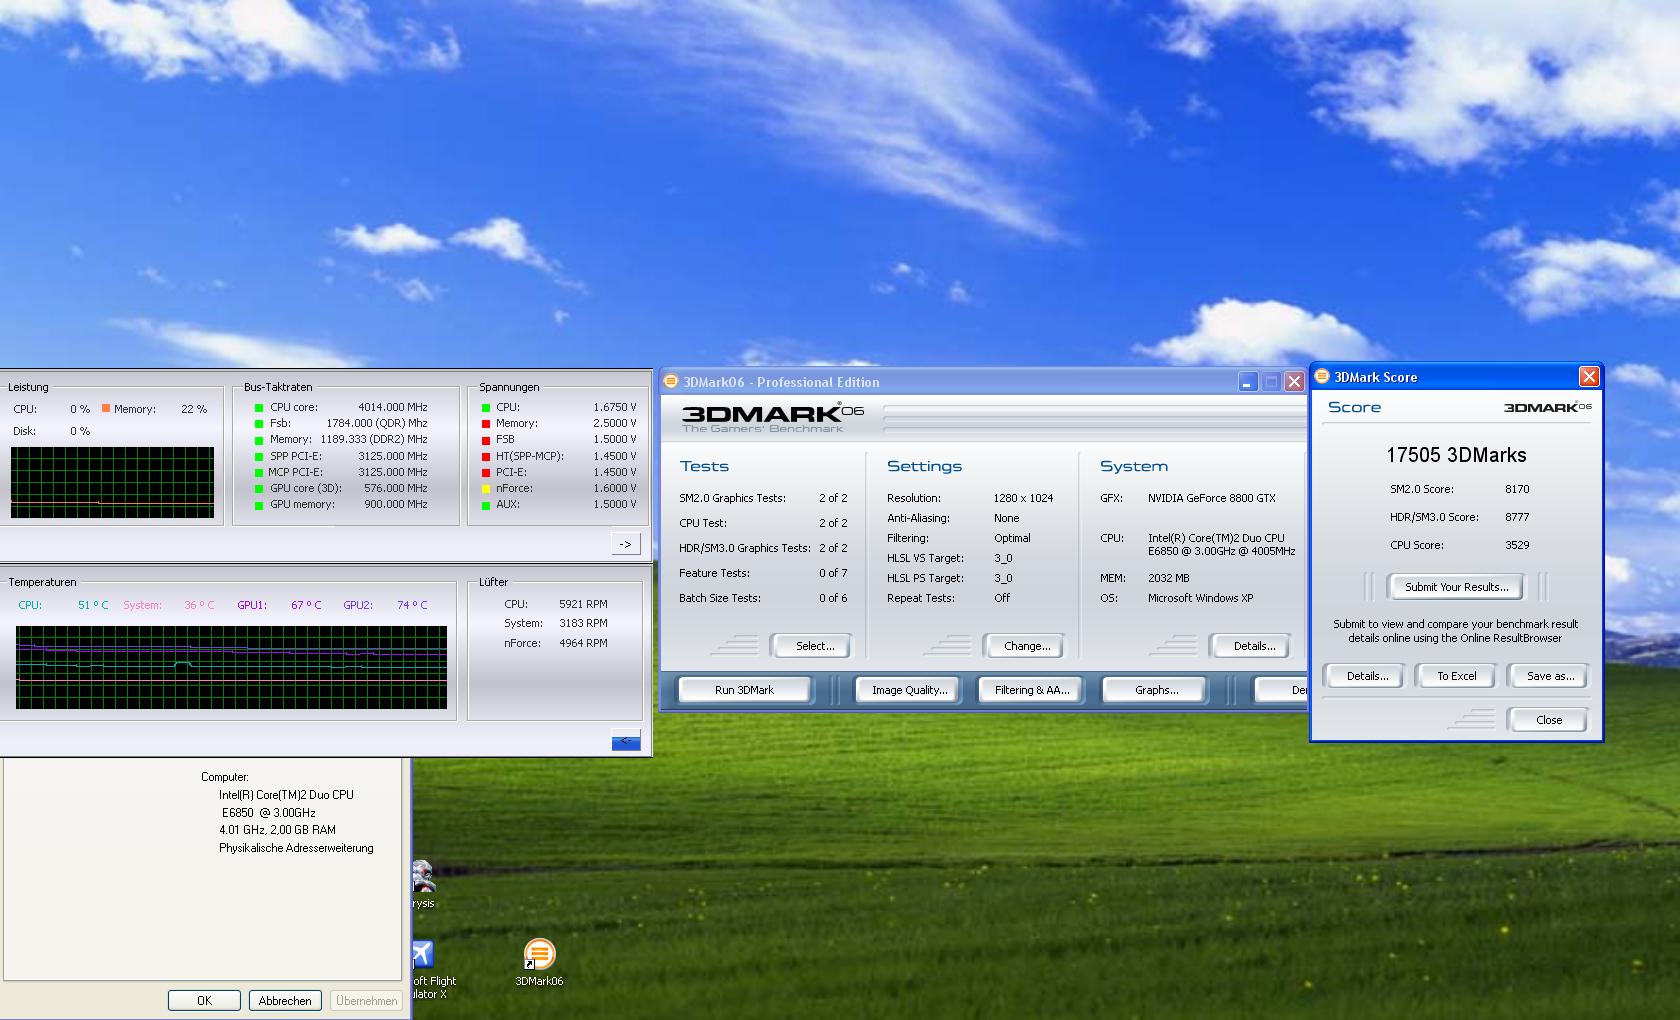Export the score with To Excel
1680x1020 pixels.
point(1456,676)
